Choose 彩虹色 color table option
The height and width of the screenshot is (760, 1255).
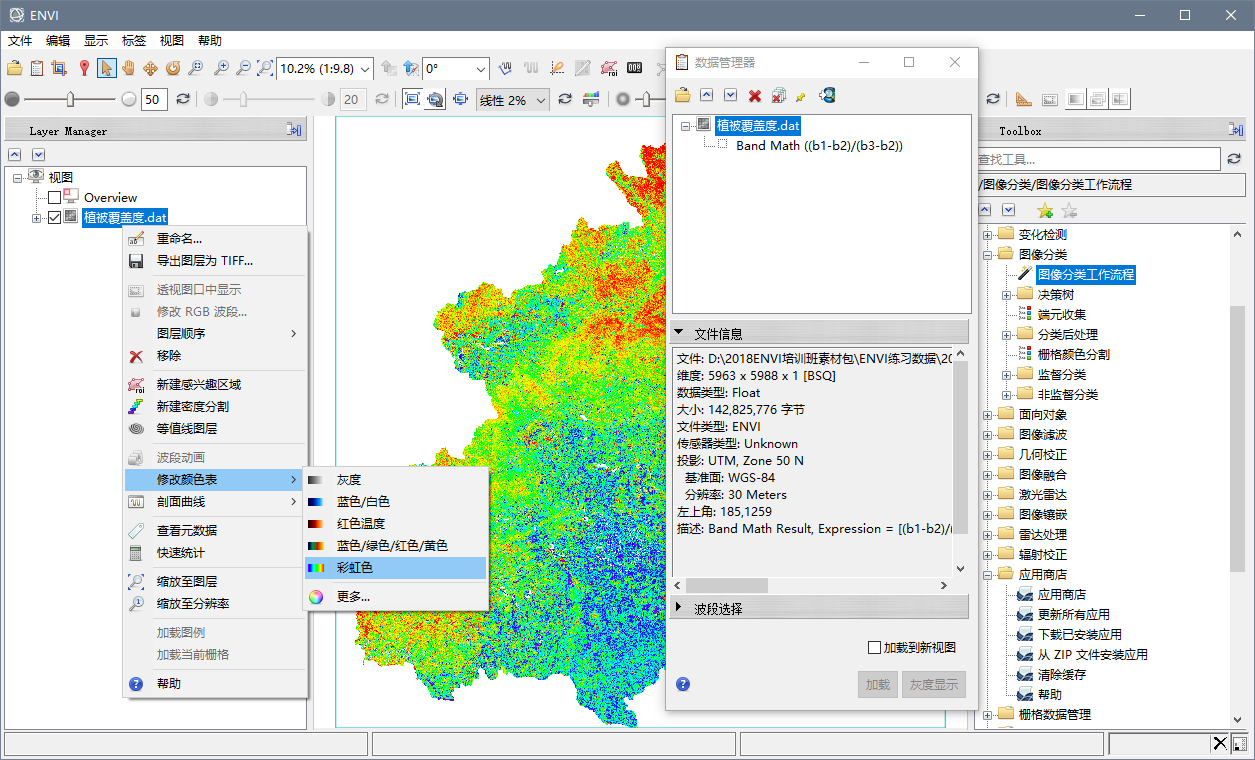click(x=355, y=568)
